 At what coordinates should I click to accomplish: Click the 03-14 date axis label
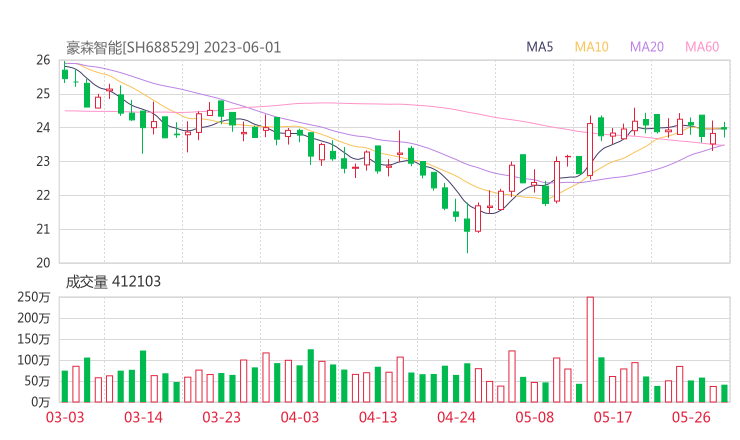tap(143, 417)
